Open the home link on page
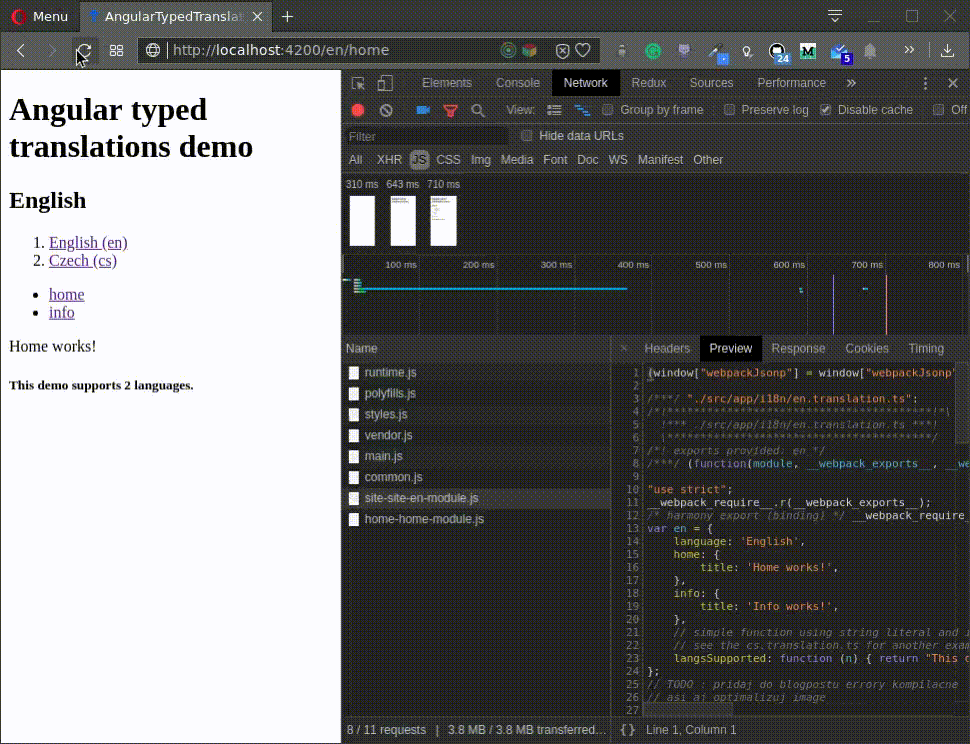Viewport: 970px width, 744px height. pyautogui.click(x=67, y=294)
